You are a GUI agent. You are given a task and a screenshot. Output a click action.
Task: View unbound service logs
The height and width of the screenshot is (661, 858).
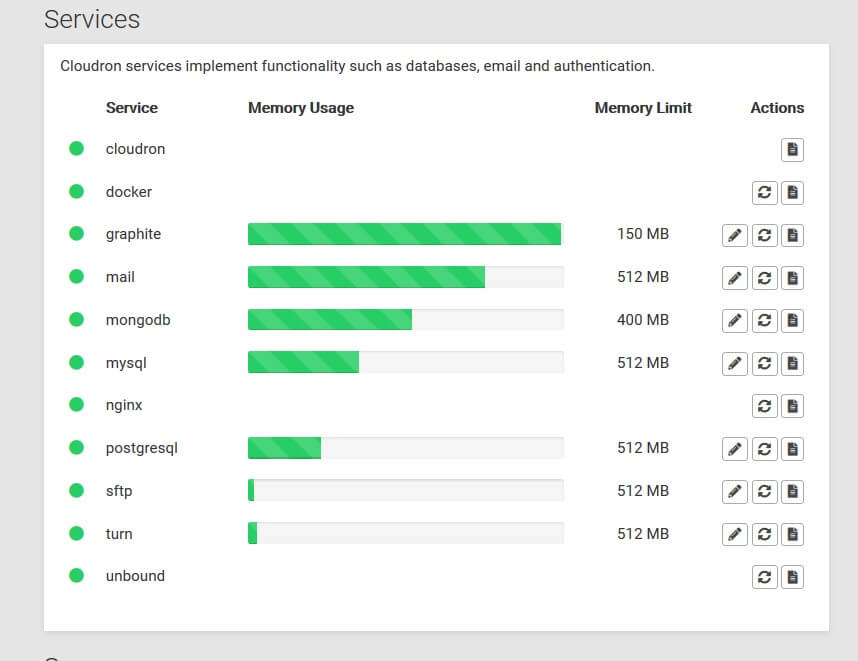point(792,577)
